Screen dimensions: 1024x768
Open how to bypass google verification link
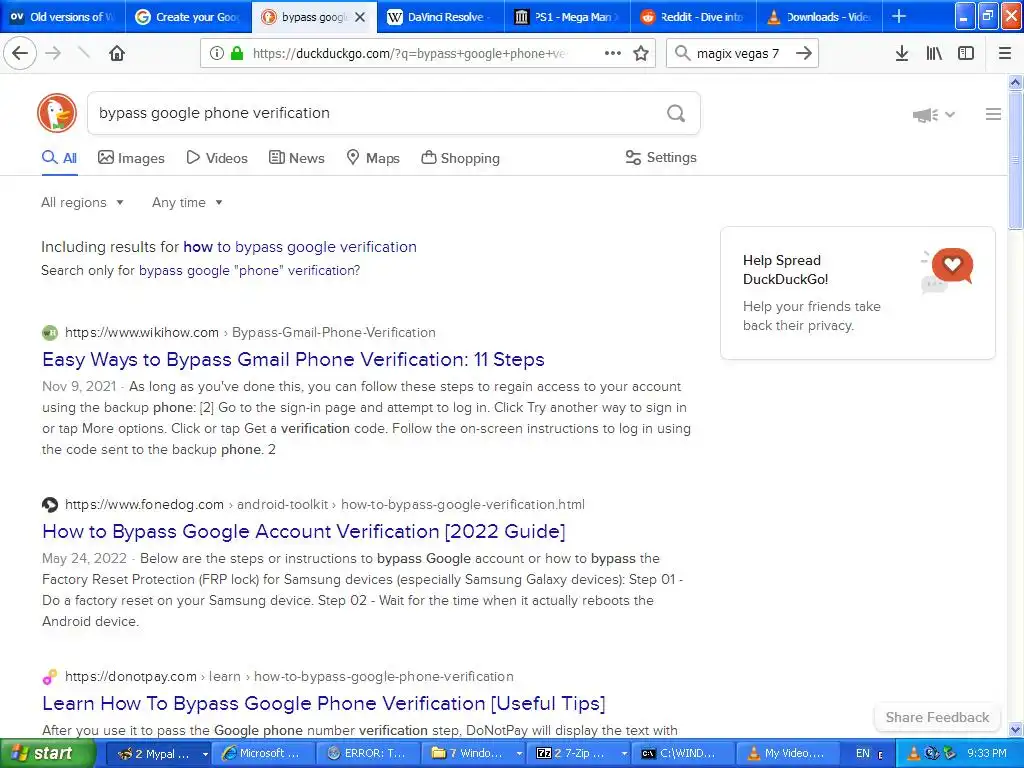[300, 247]
